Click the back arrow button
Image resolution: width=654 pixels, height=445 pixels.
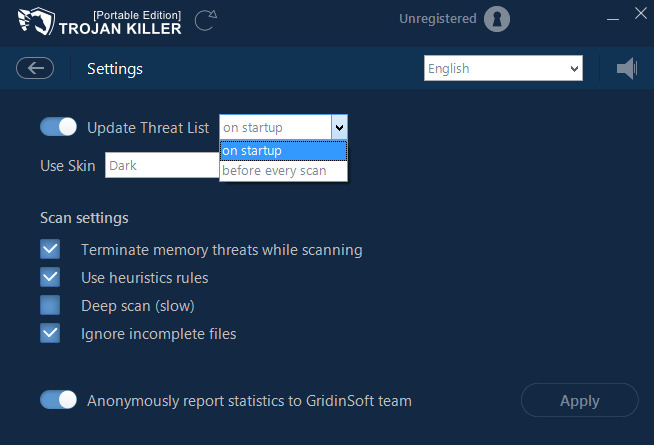click(x=35, y=68)
